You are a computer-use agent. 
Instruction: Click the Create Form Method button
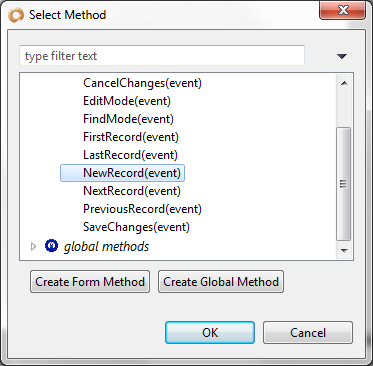click(x=90, y=282)
